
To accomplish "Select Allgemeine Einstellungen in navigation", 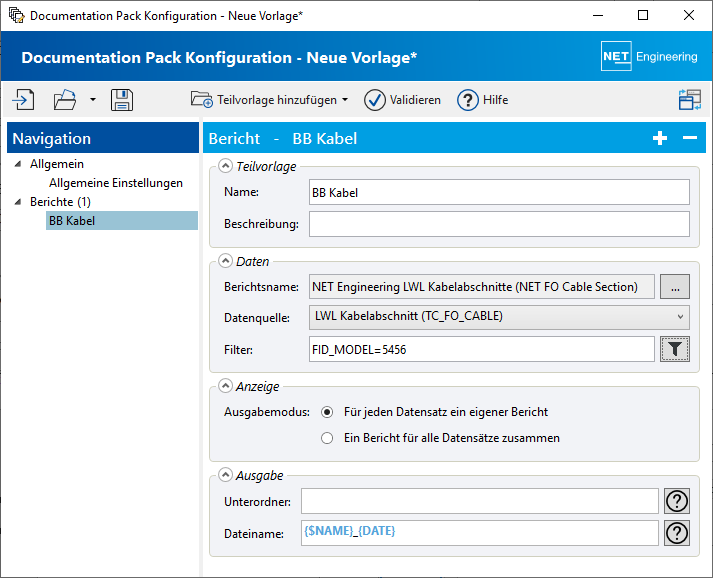I will pos(116,183).
